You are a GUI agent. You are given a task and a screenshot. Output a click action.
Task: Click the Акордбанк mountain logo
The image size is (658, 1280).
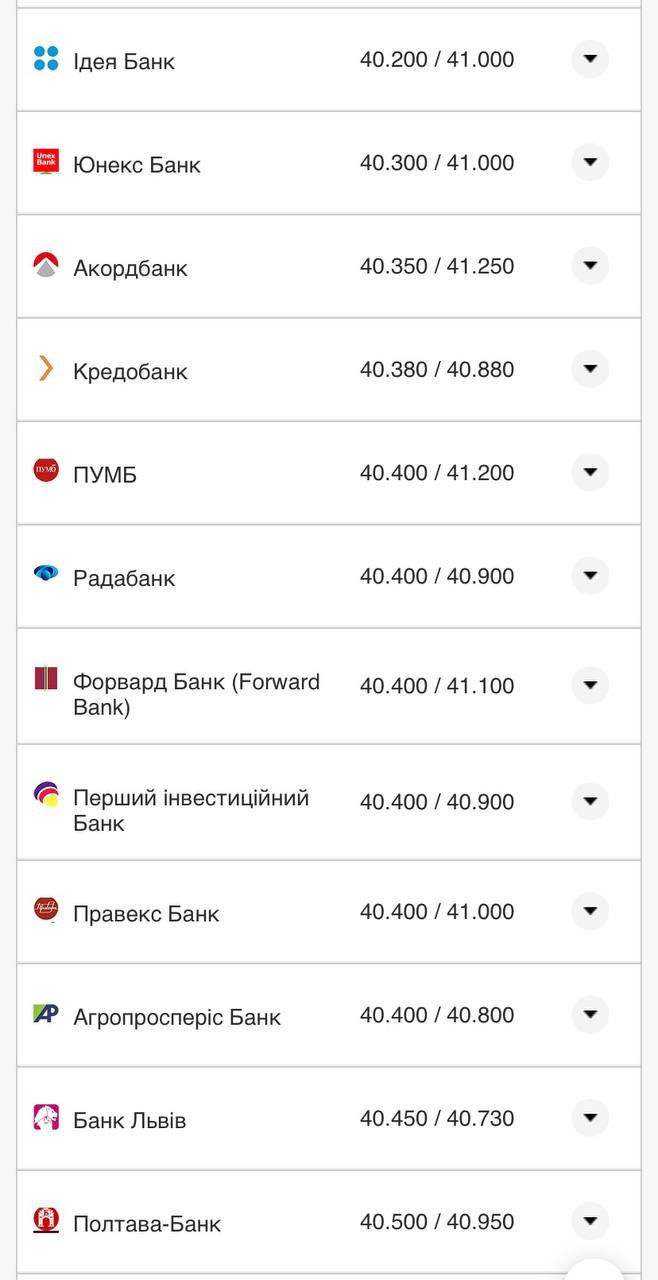44,266
